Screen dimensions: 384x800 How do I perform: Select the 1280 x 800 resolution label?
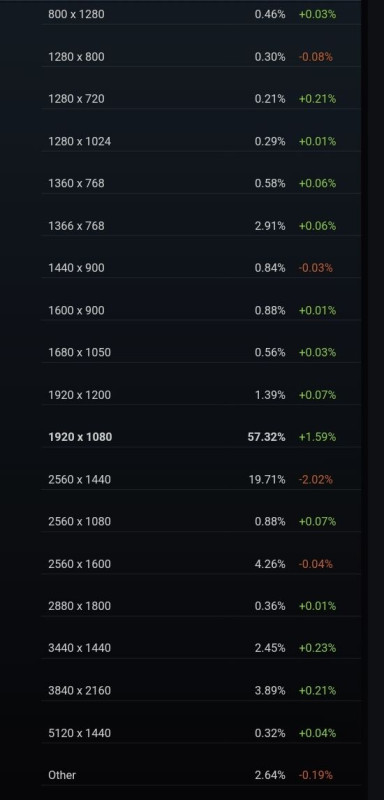click(x=76, y=57)
